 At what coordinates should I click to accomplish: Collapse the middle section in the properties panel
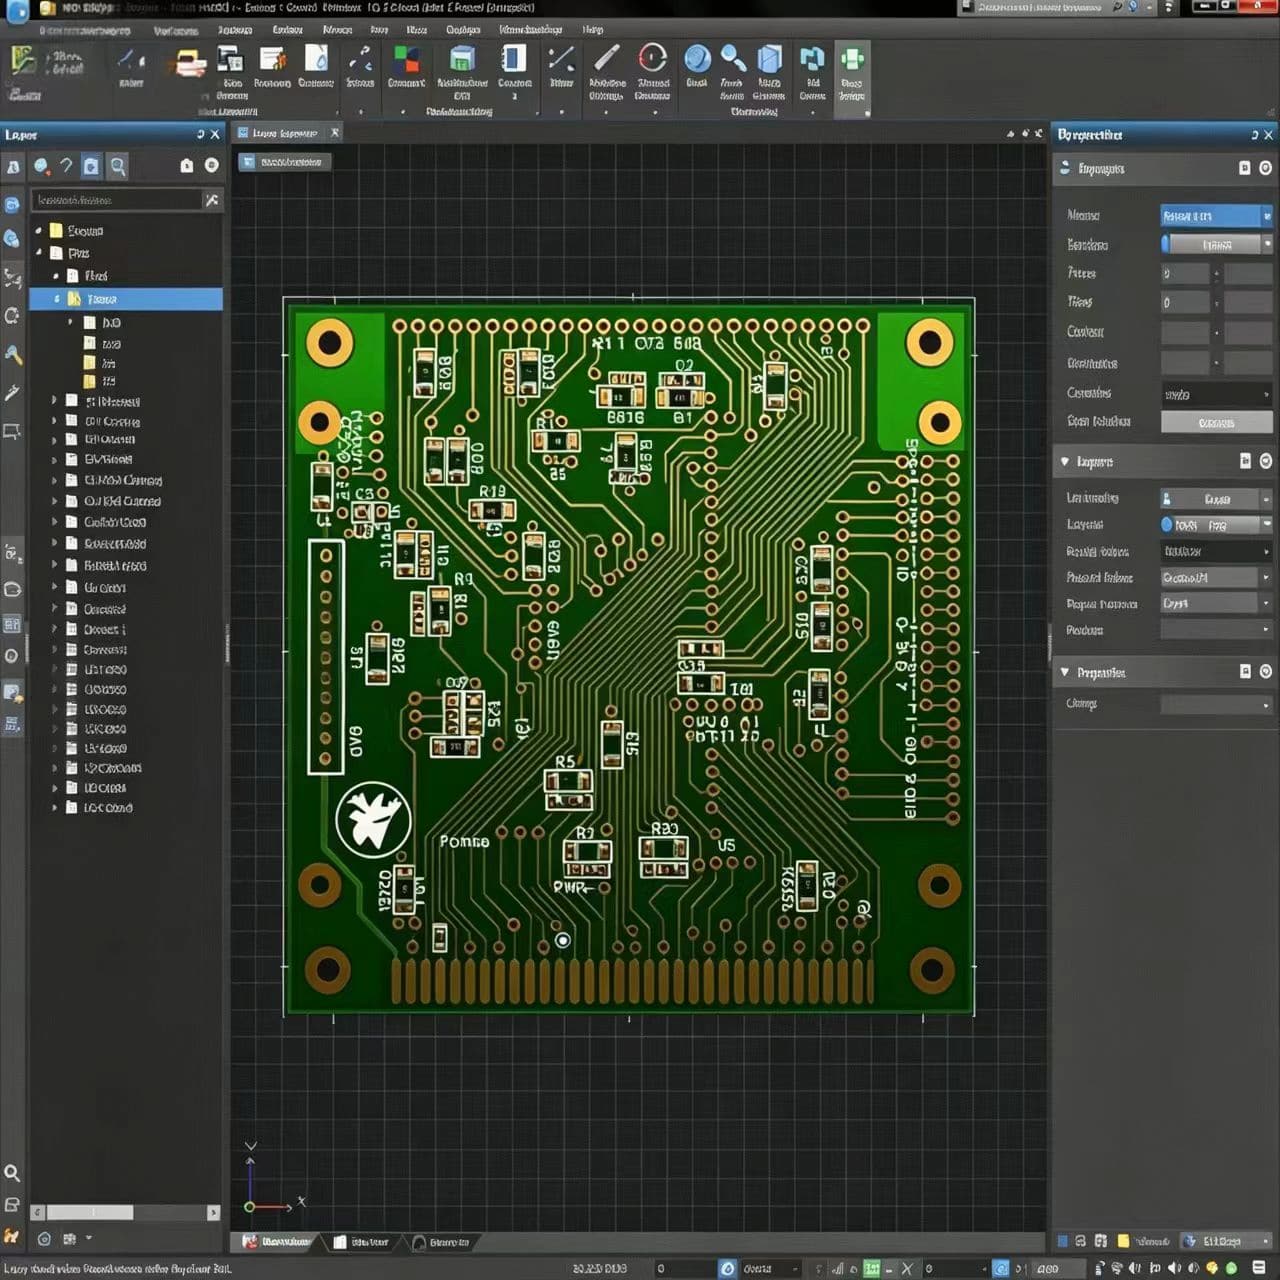click(x=1065, y=461)
